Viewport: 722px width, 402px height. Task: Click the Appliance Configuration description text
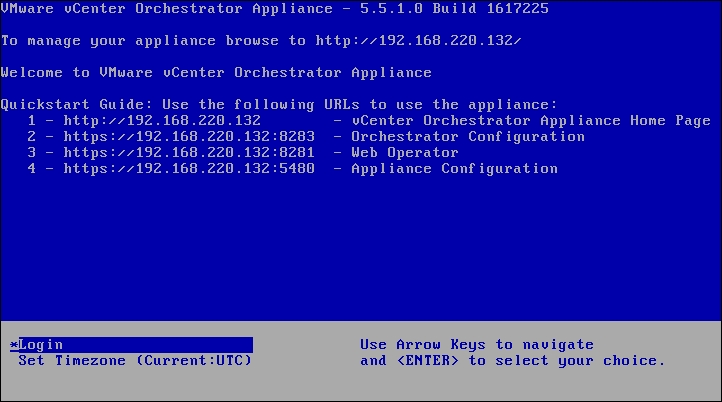pyautogui.click(x=454, y=169)
